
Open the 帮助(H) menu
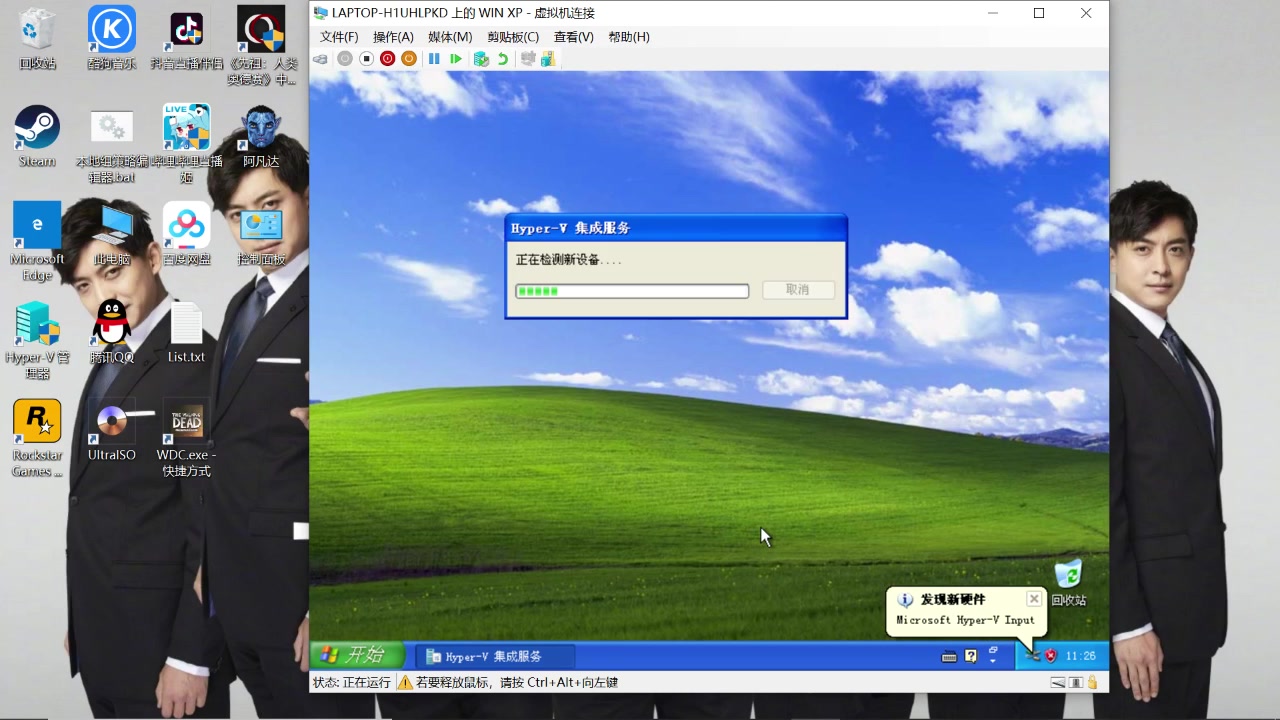[x=629, y=37]
